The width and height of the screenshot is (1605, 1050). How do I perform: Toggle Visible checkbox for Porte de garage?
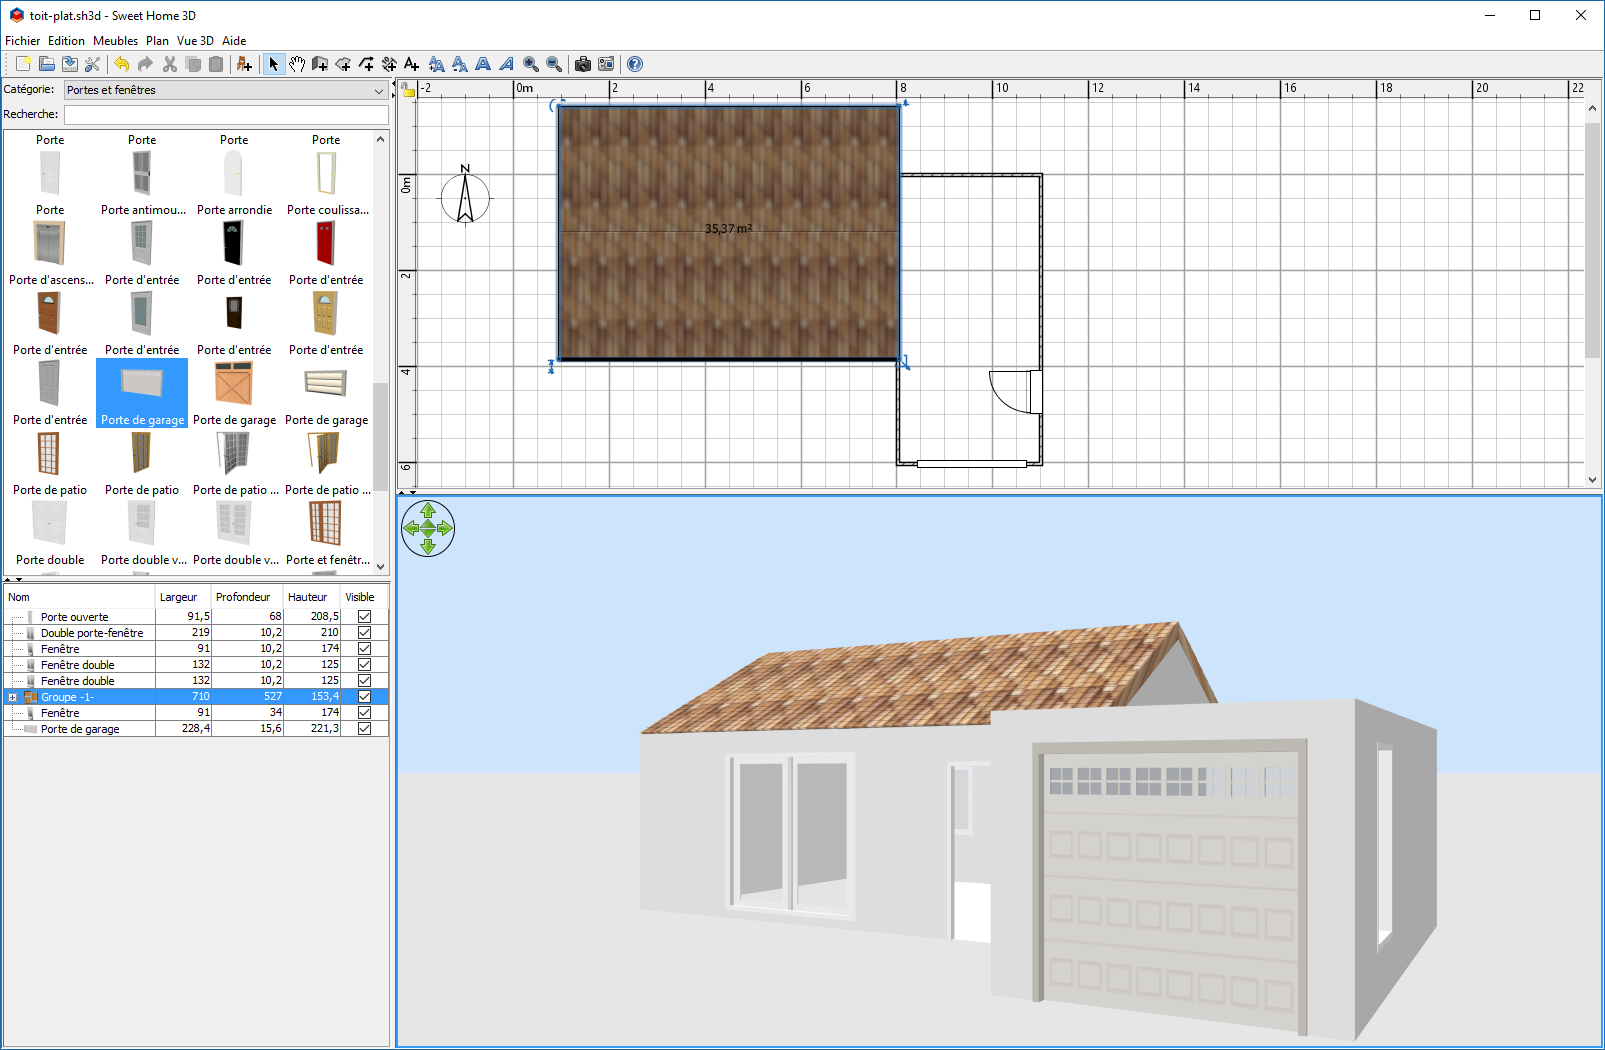(365, 729)
